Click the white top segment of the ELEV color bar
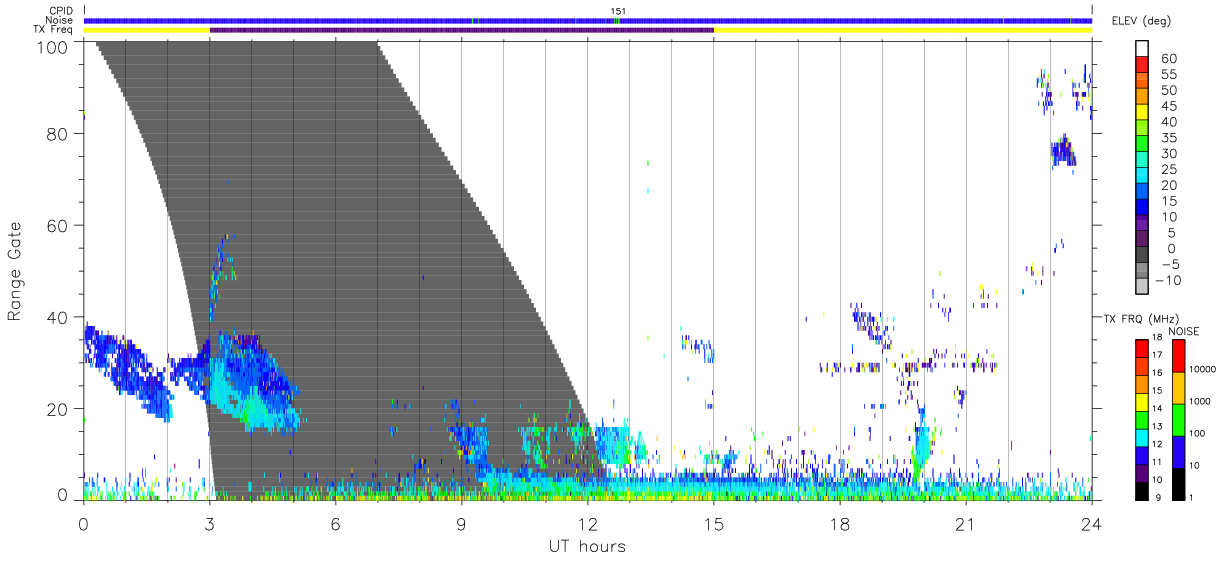 tap(1143, 48)
